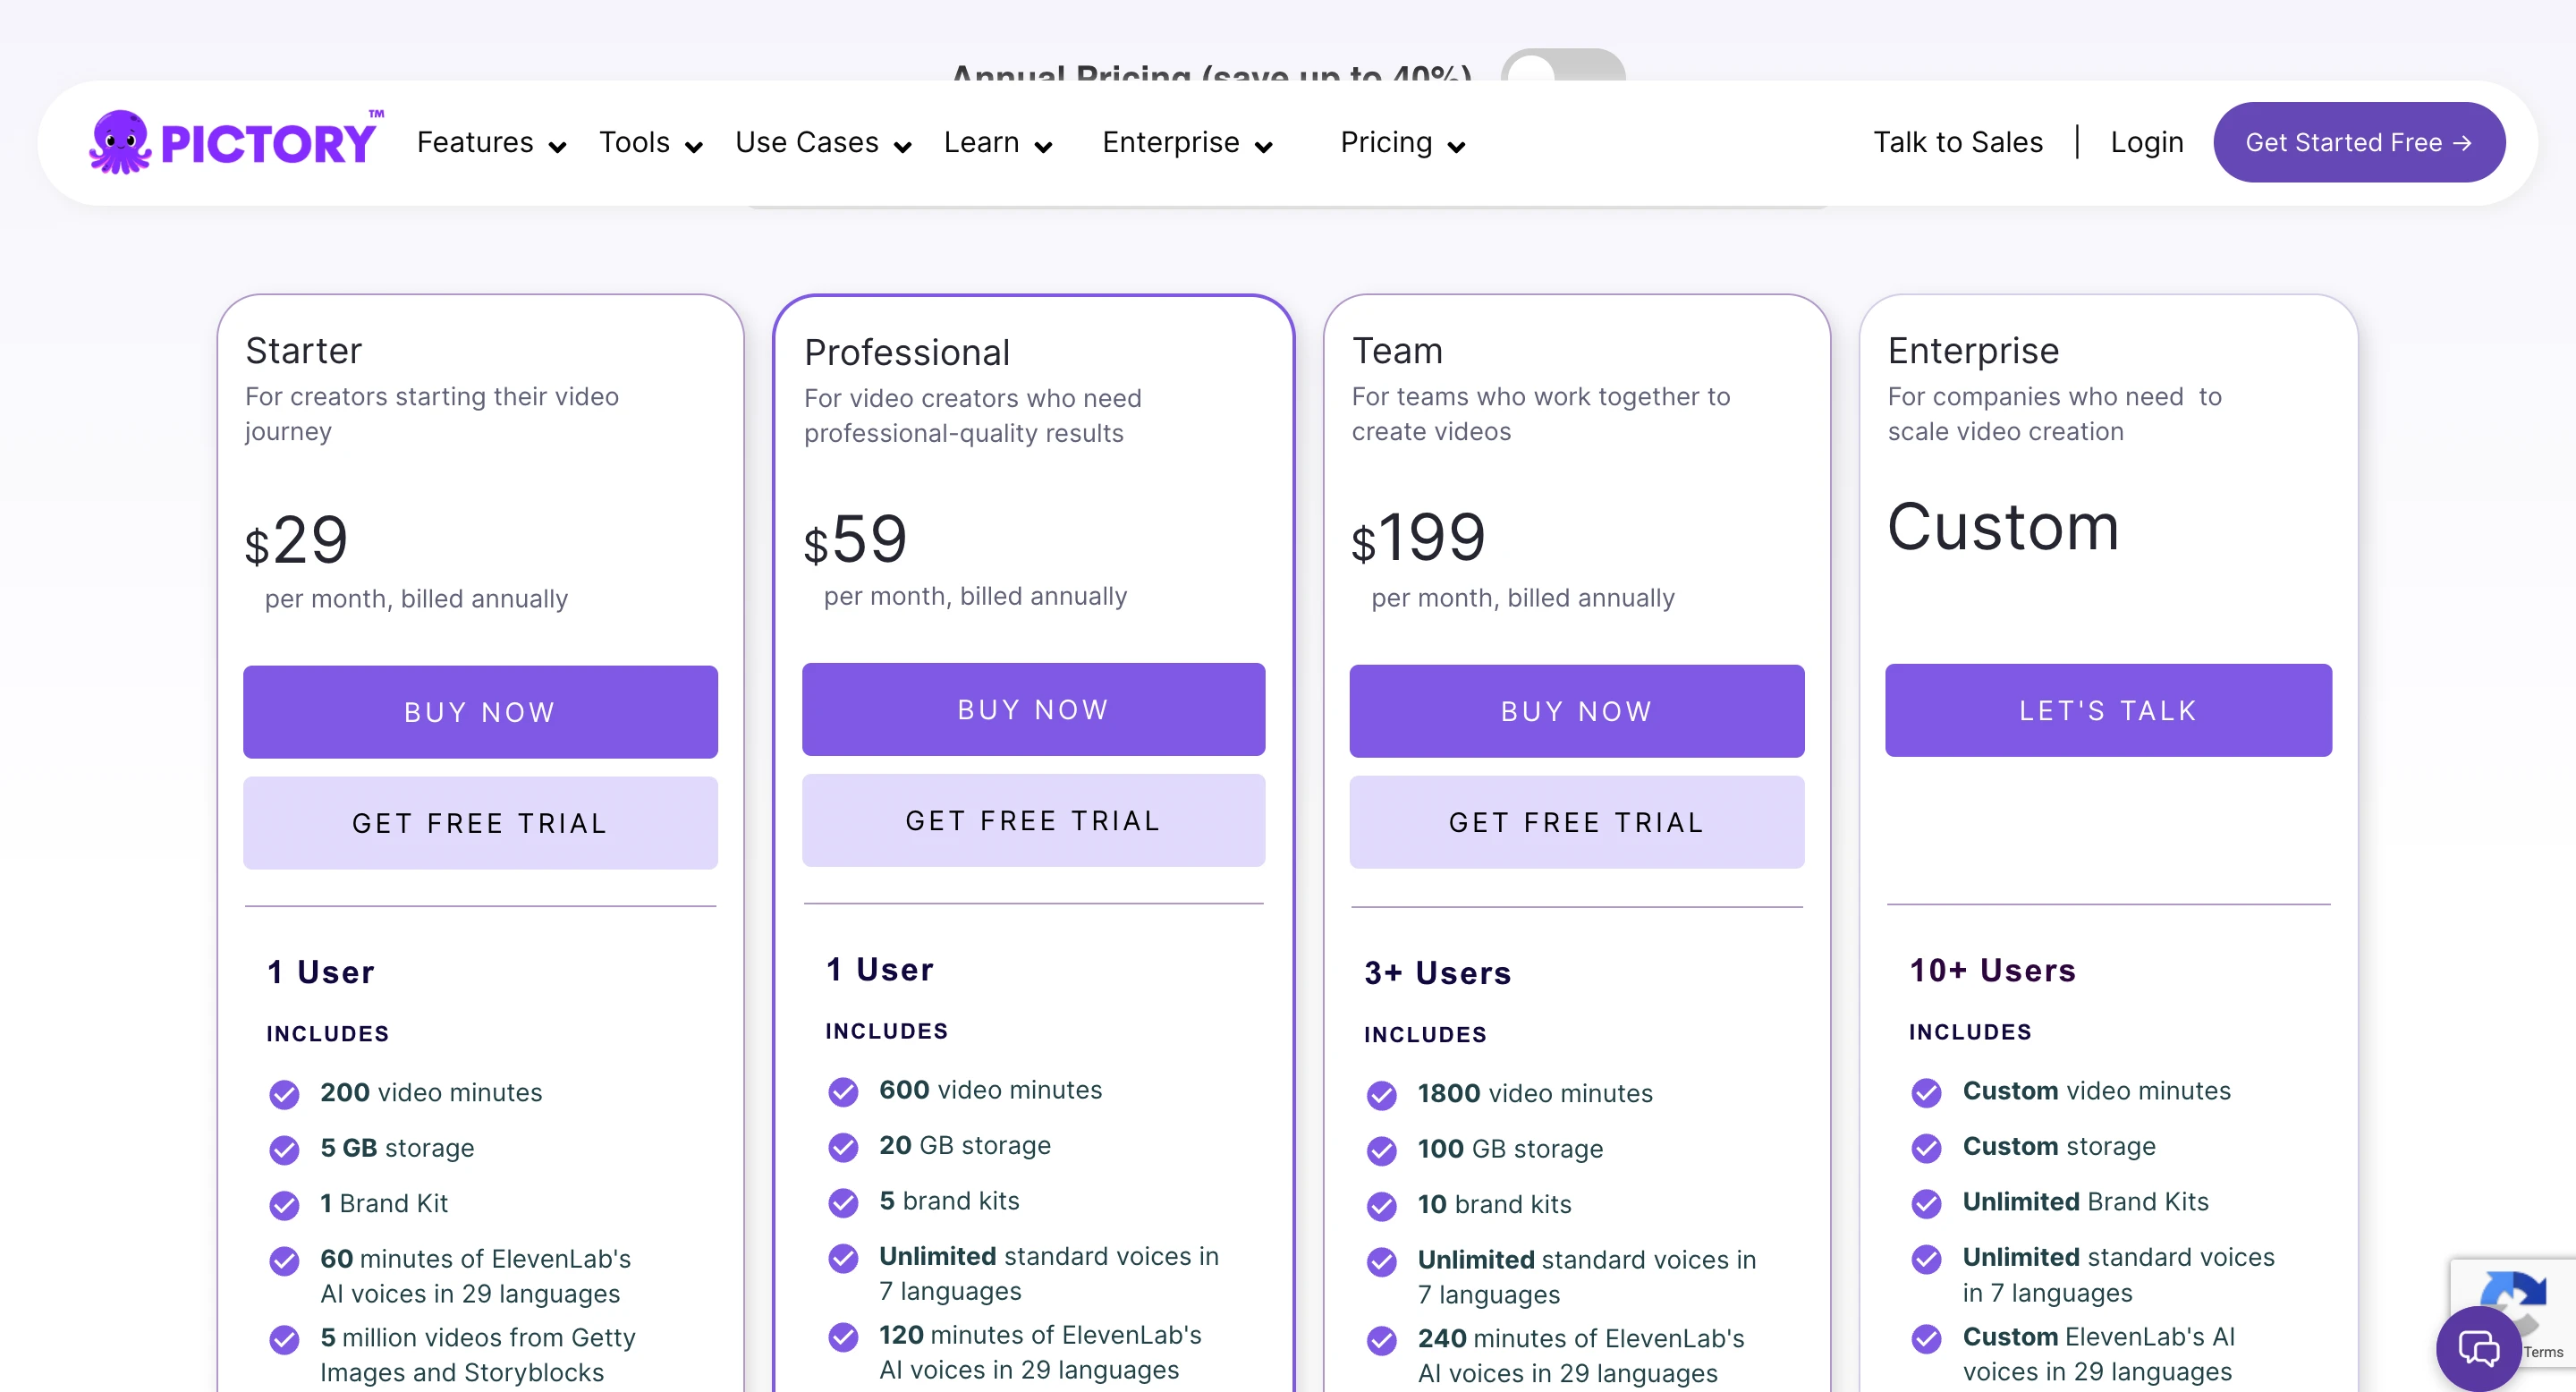
Task: Click checkmark icon beside 100 GB storage
Action: pyautogui.click(x=1382, y=1151)
